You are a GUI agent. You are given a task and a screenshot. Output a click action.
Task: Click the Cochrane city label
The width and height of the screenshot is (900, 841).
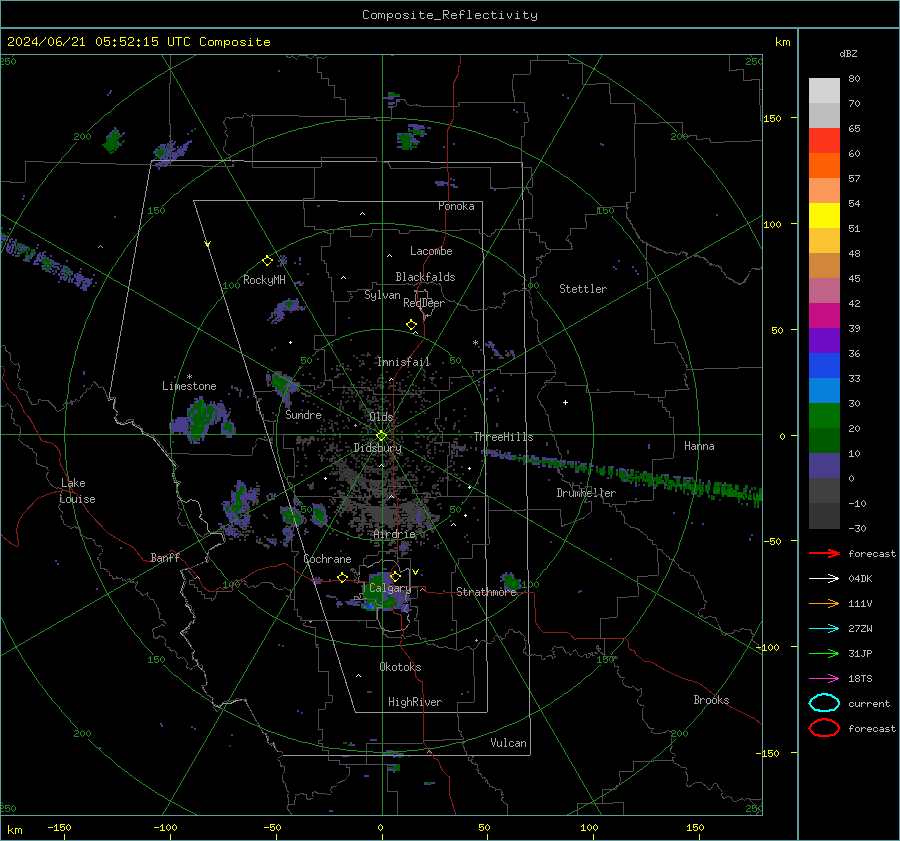327,559
